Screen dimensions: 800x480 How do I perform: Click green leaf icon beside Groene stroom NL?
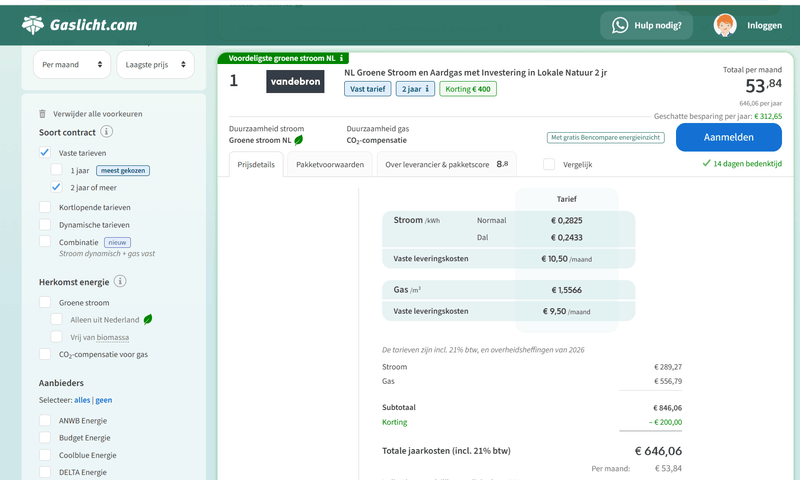pos(299,140)
